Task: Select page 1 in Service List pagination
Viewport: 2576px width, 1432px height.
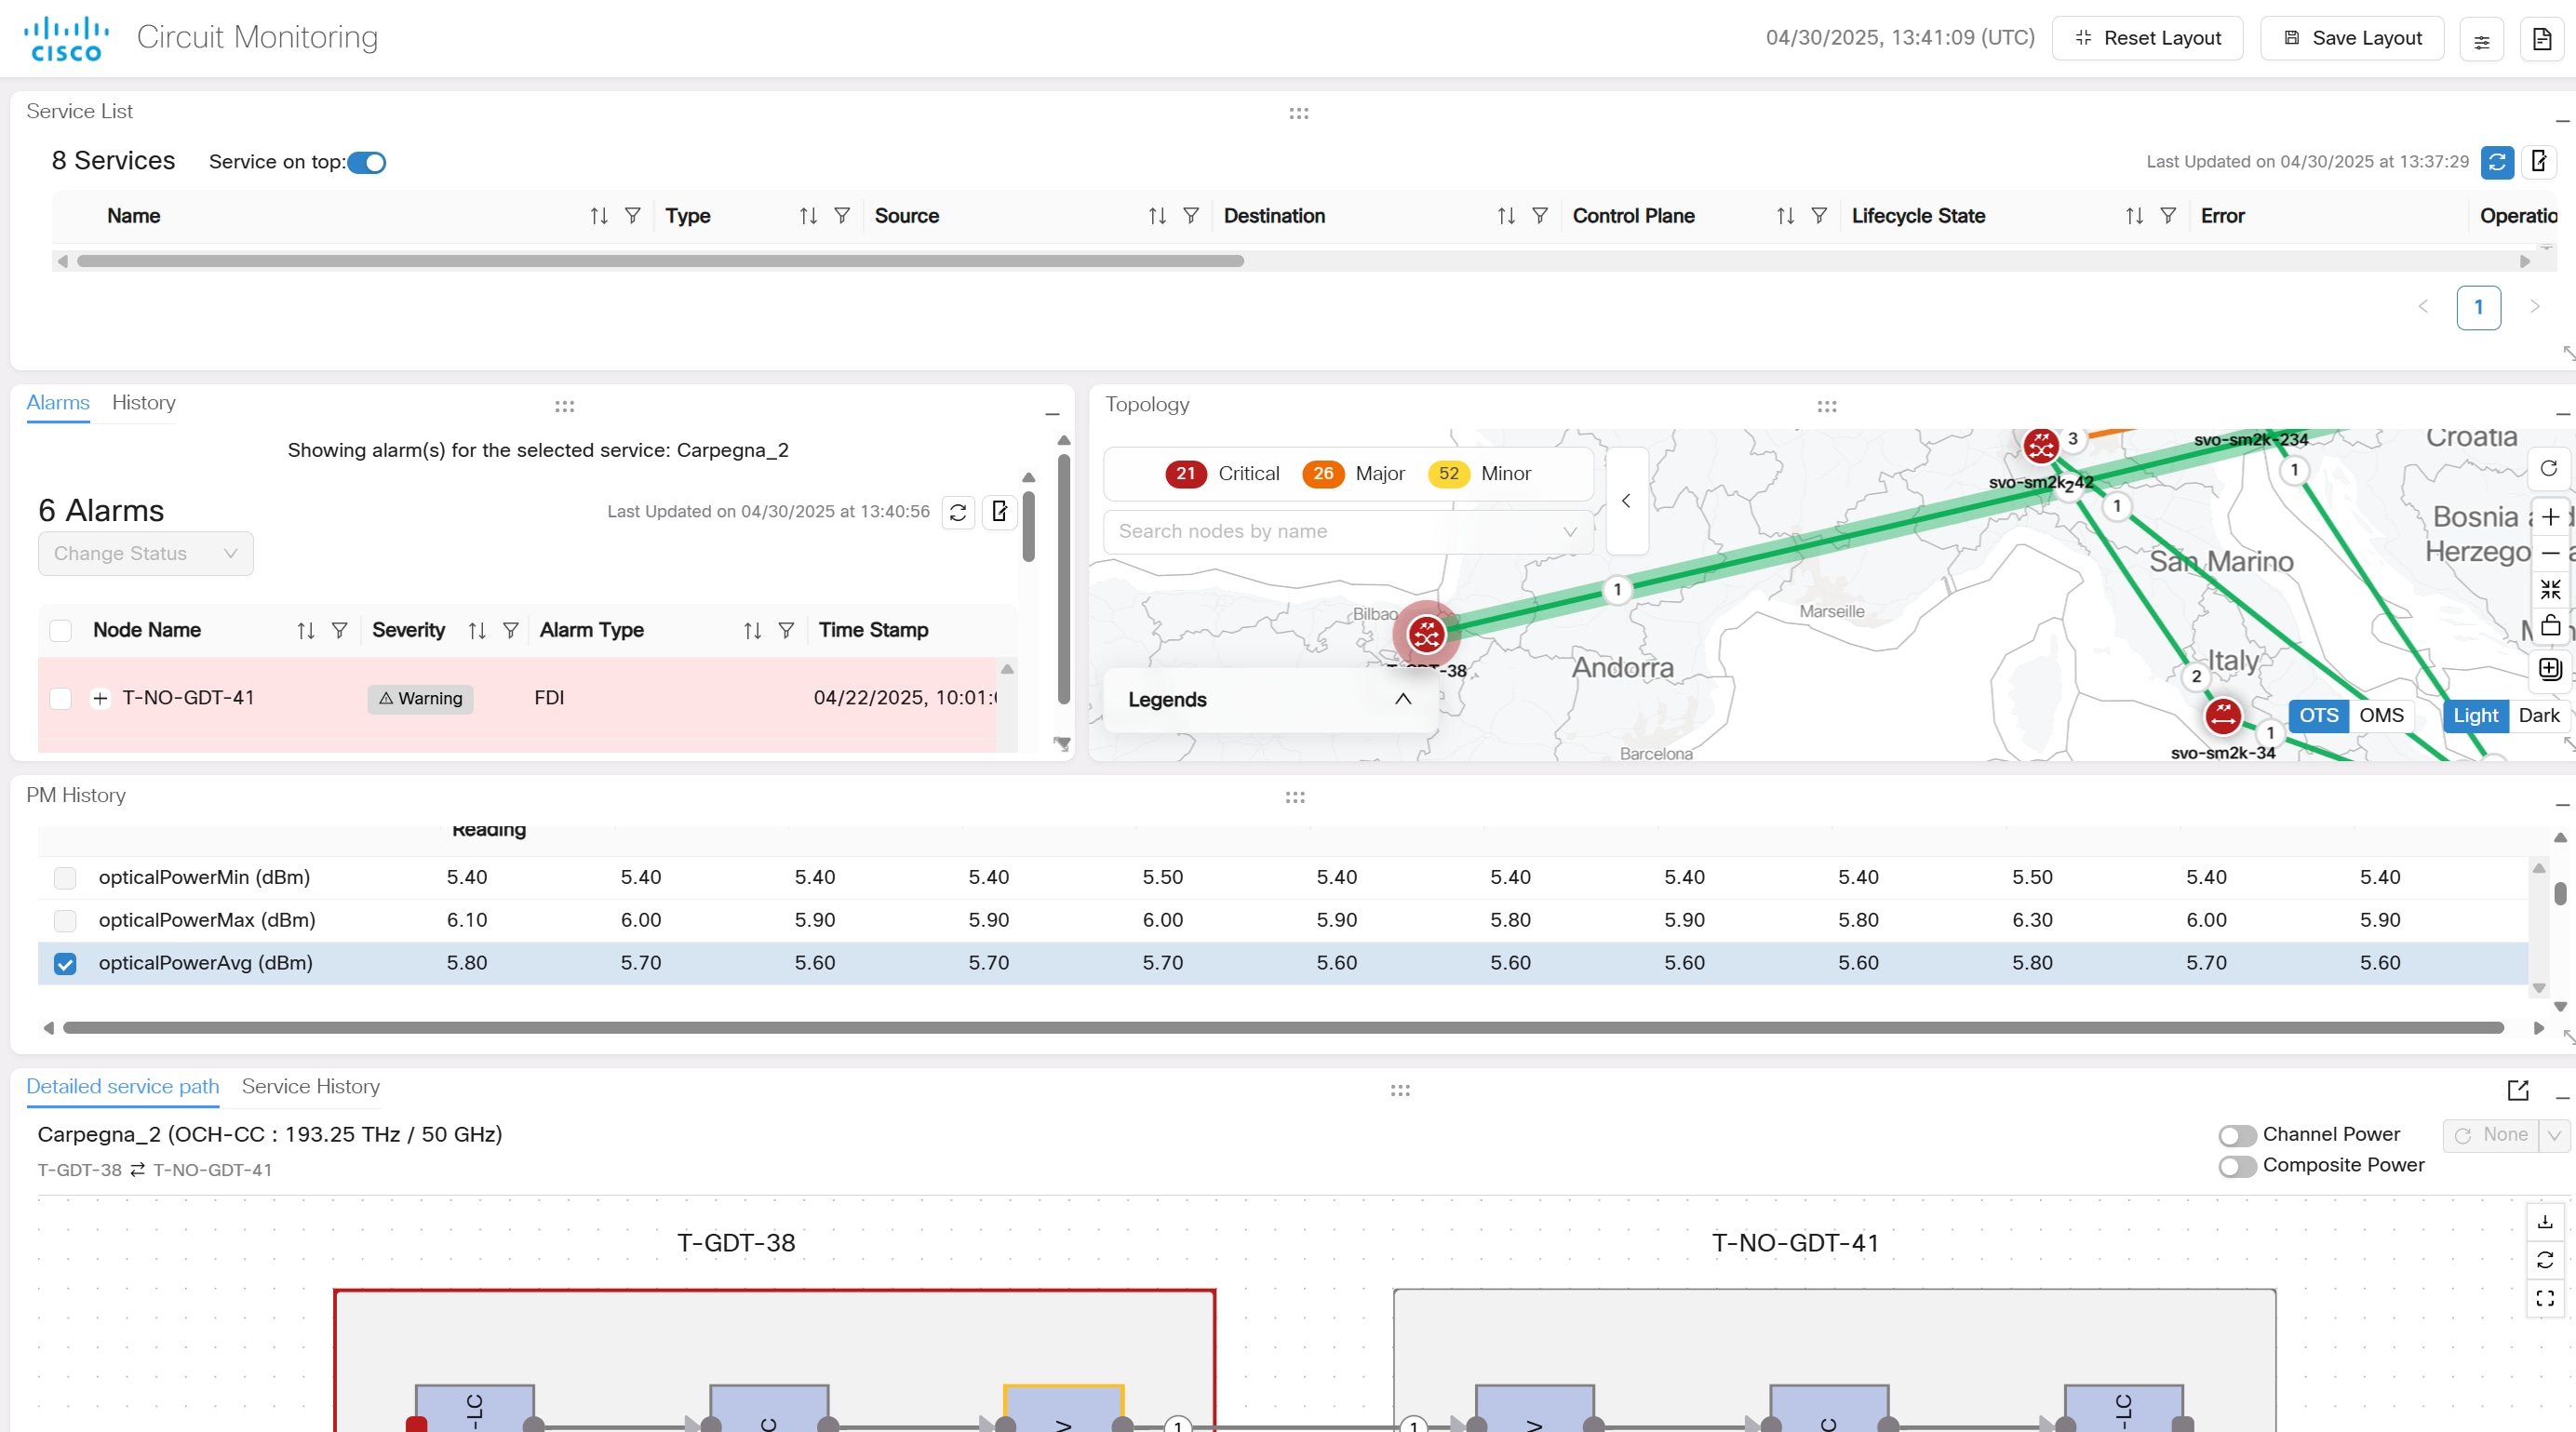Action: 2478,307
